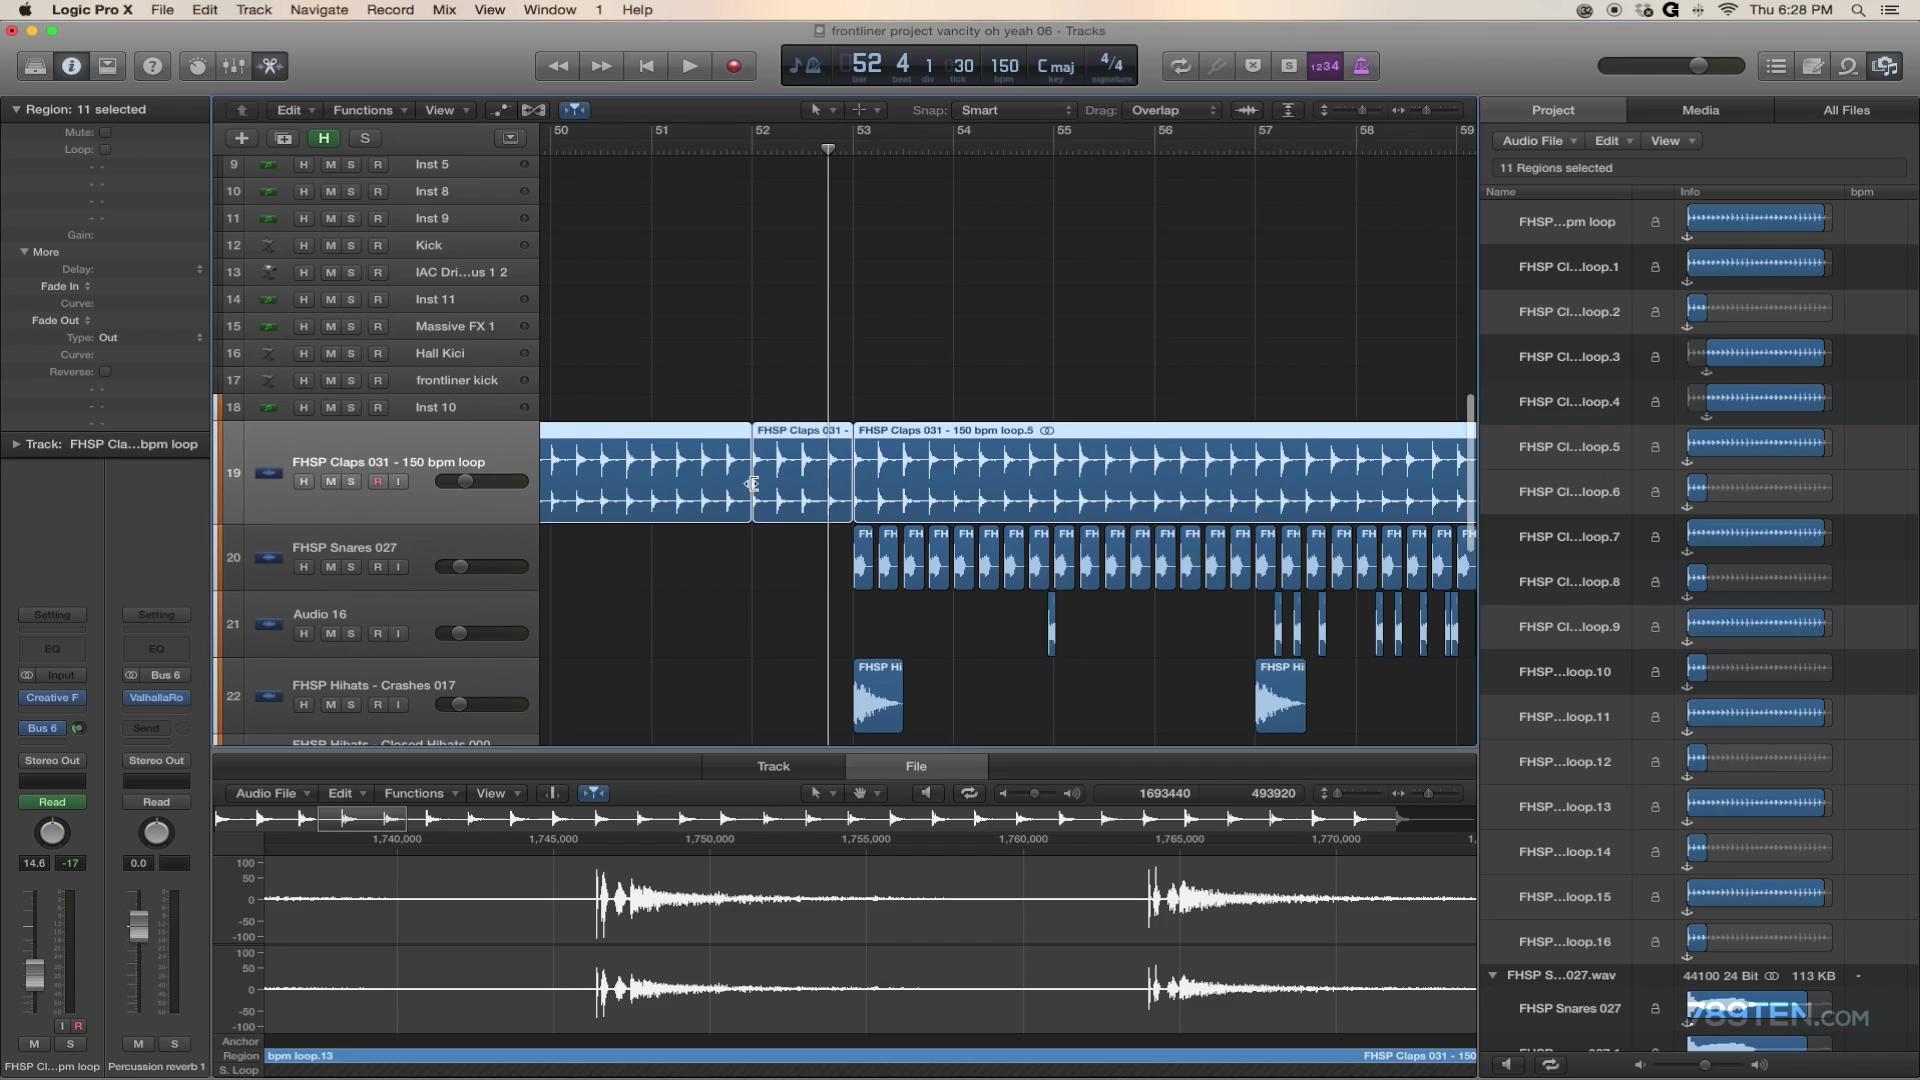Click the Rewind to beginning icon
The width and height of the screenshot is (1920, 1080).
(646, 66)
